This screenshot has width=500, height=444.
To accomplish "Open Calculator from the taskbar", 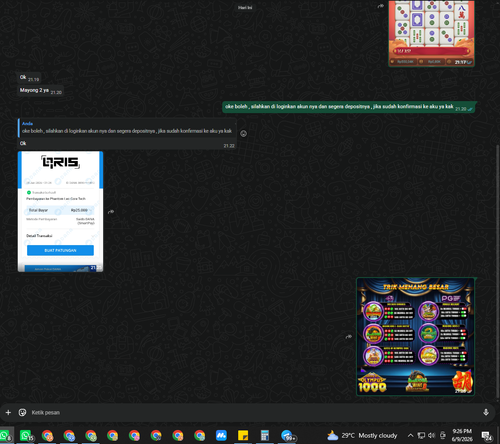I will point(265,435).
